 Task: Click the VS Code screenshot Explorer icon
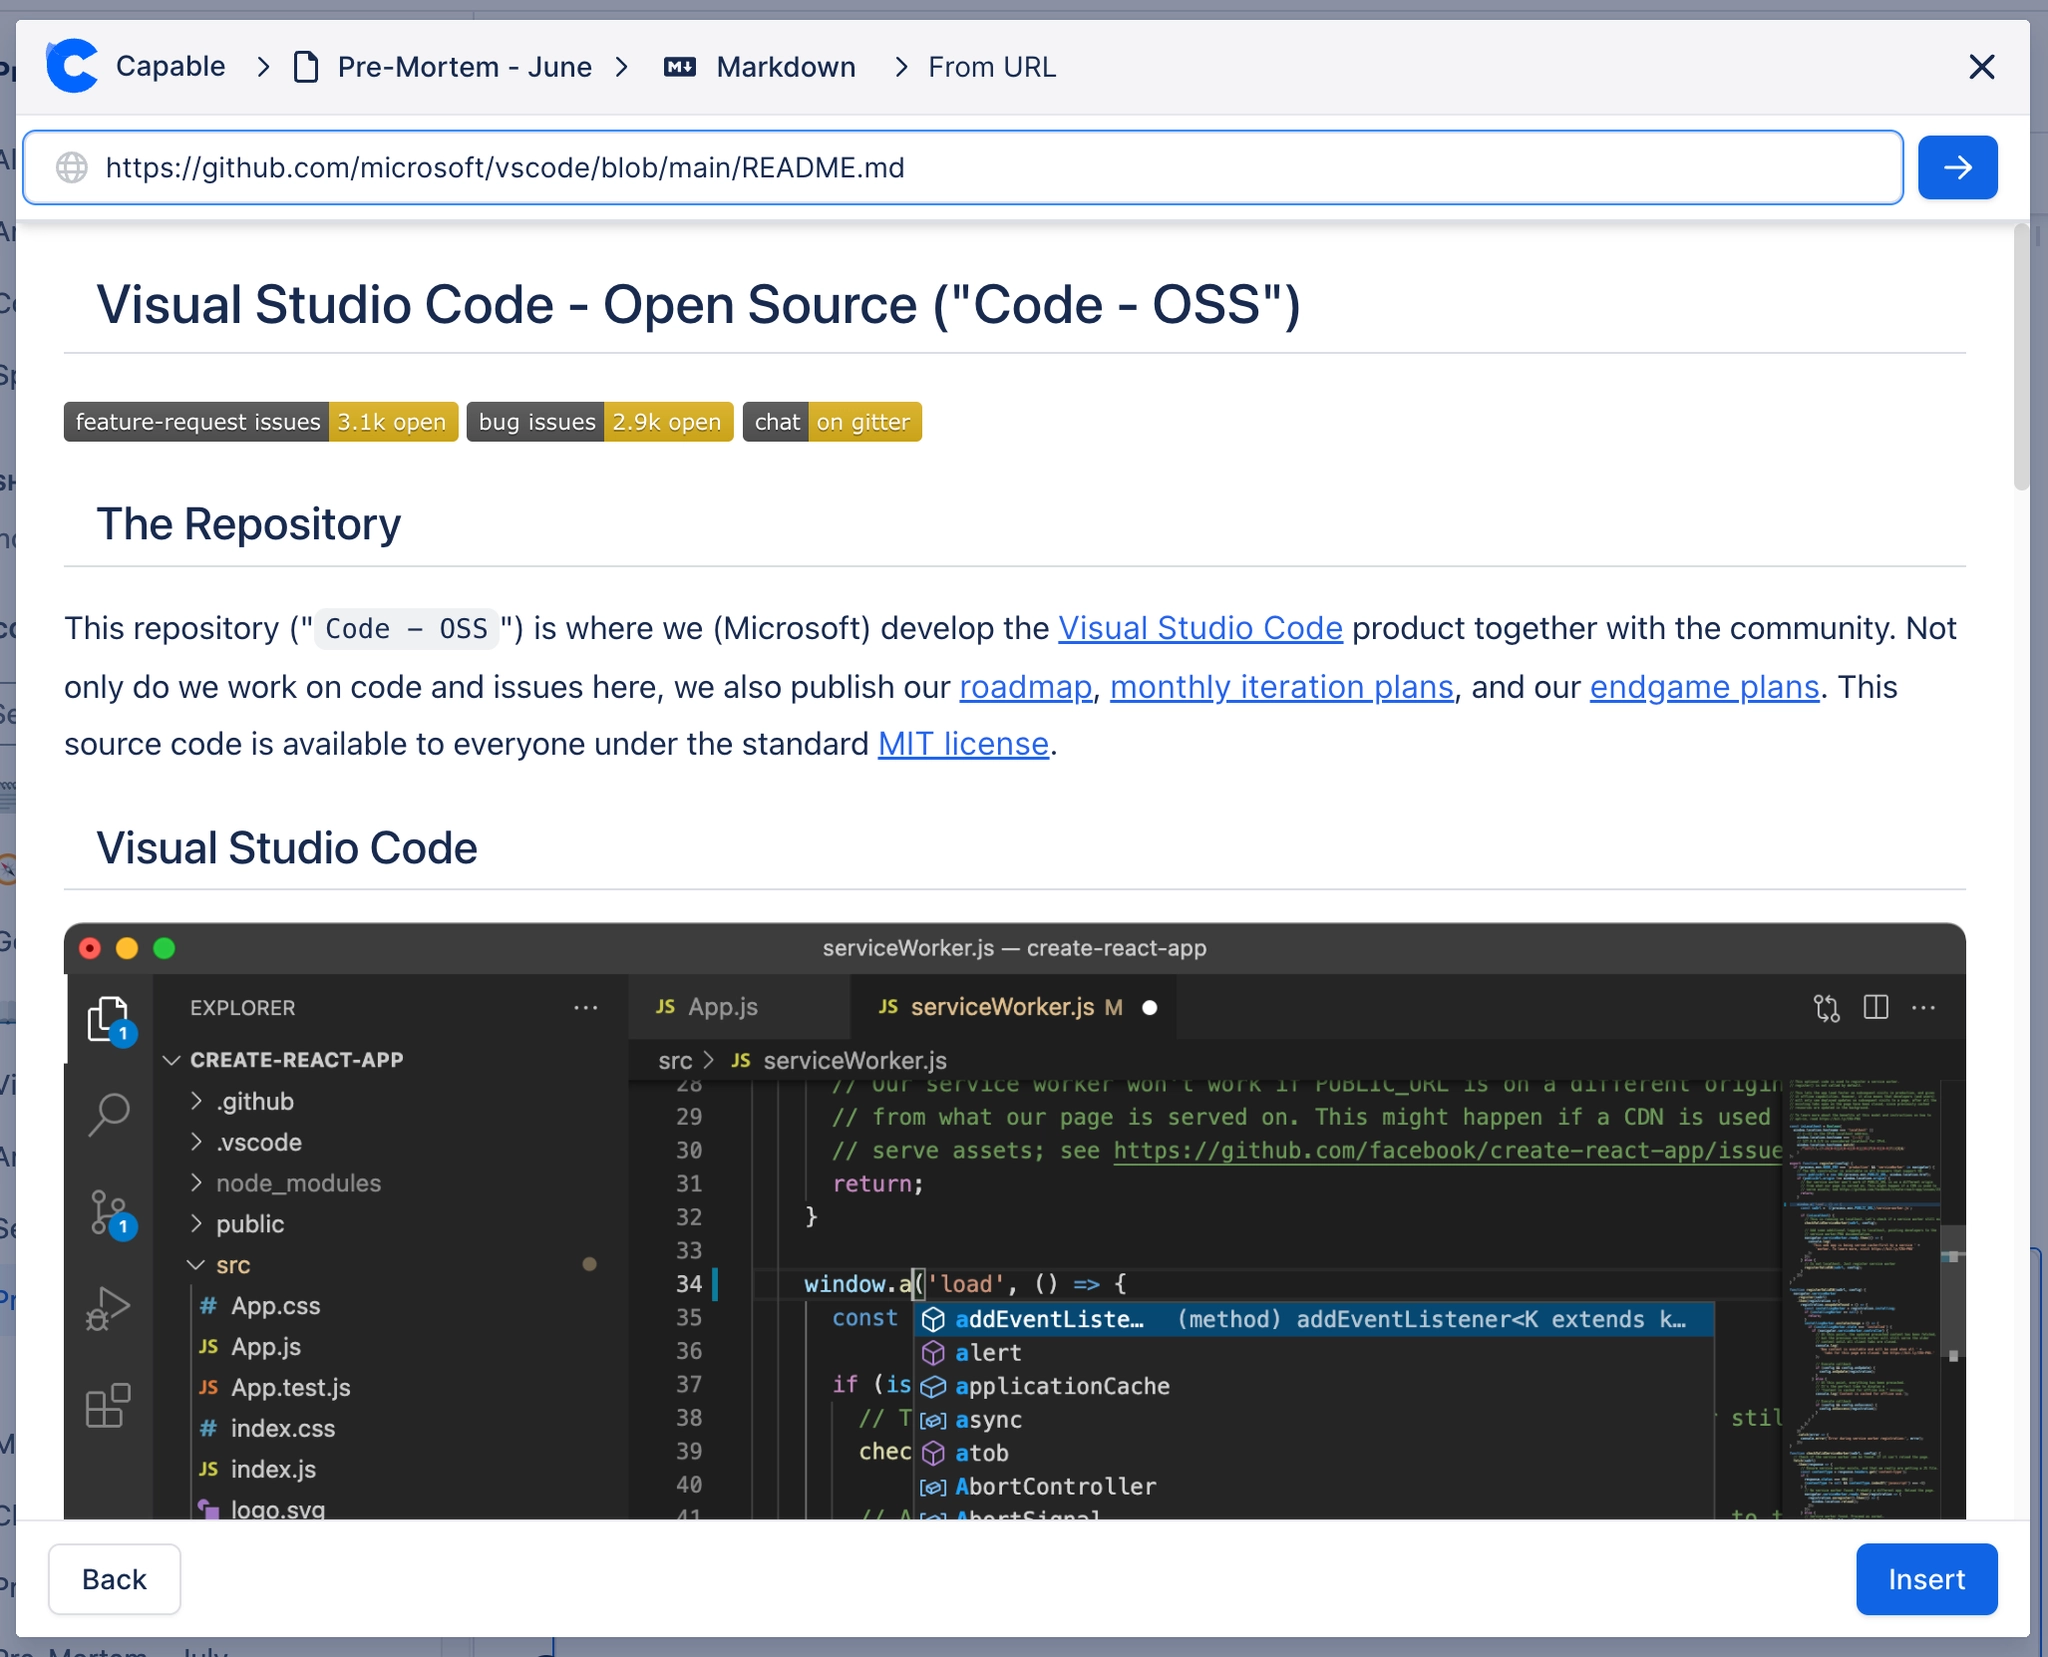pyautogui.click(x=108, y=1018)
